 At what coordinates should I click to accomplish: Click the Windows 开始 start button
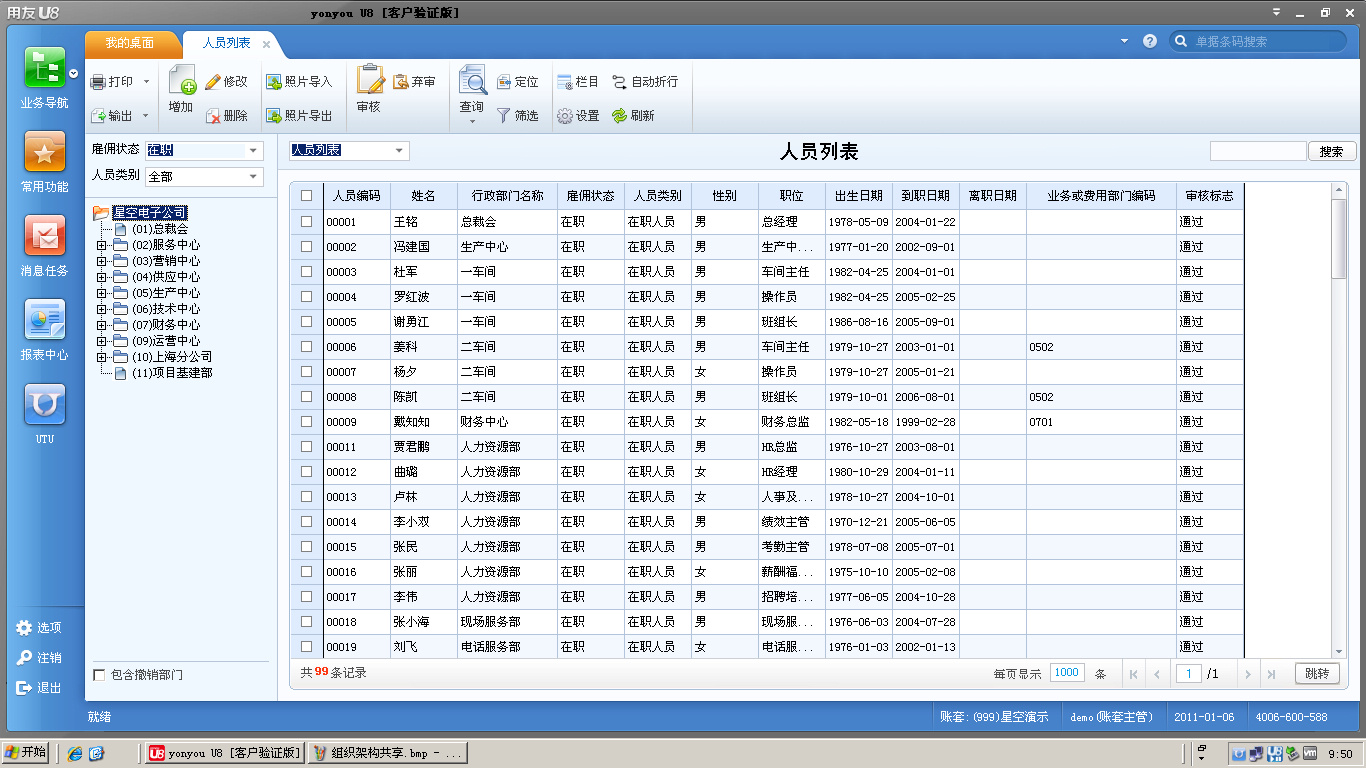tap(25, 753)
